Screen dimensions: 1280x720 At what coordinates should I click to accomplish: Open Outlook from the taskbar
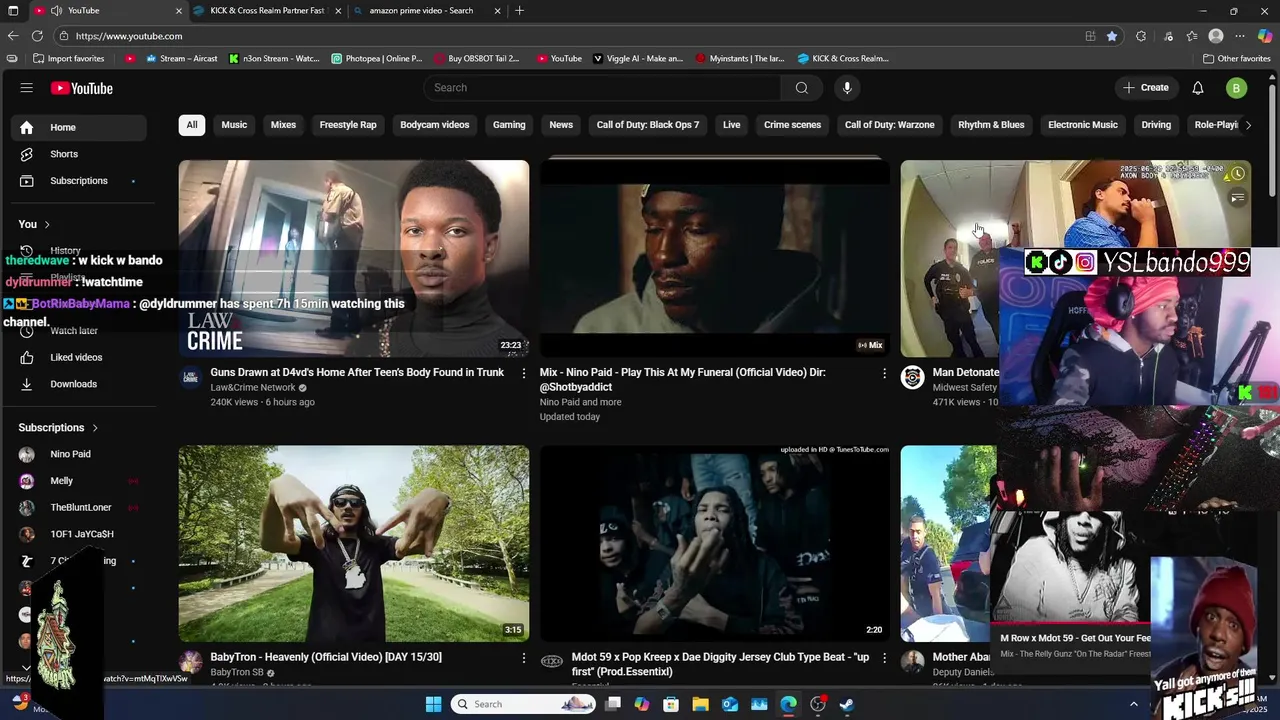[x=730, y=704]
